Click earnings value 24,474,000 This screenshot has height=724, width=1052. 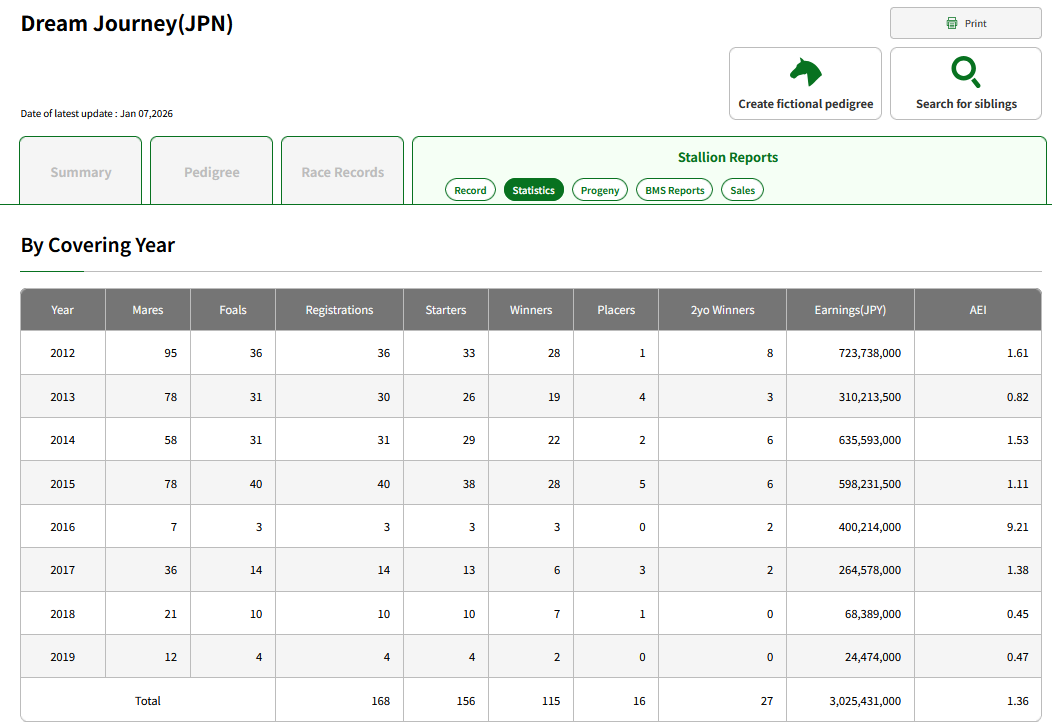873,657
